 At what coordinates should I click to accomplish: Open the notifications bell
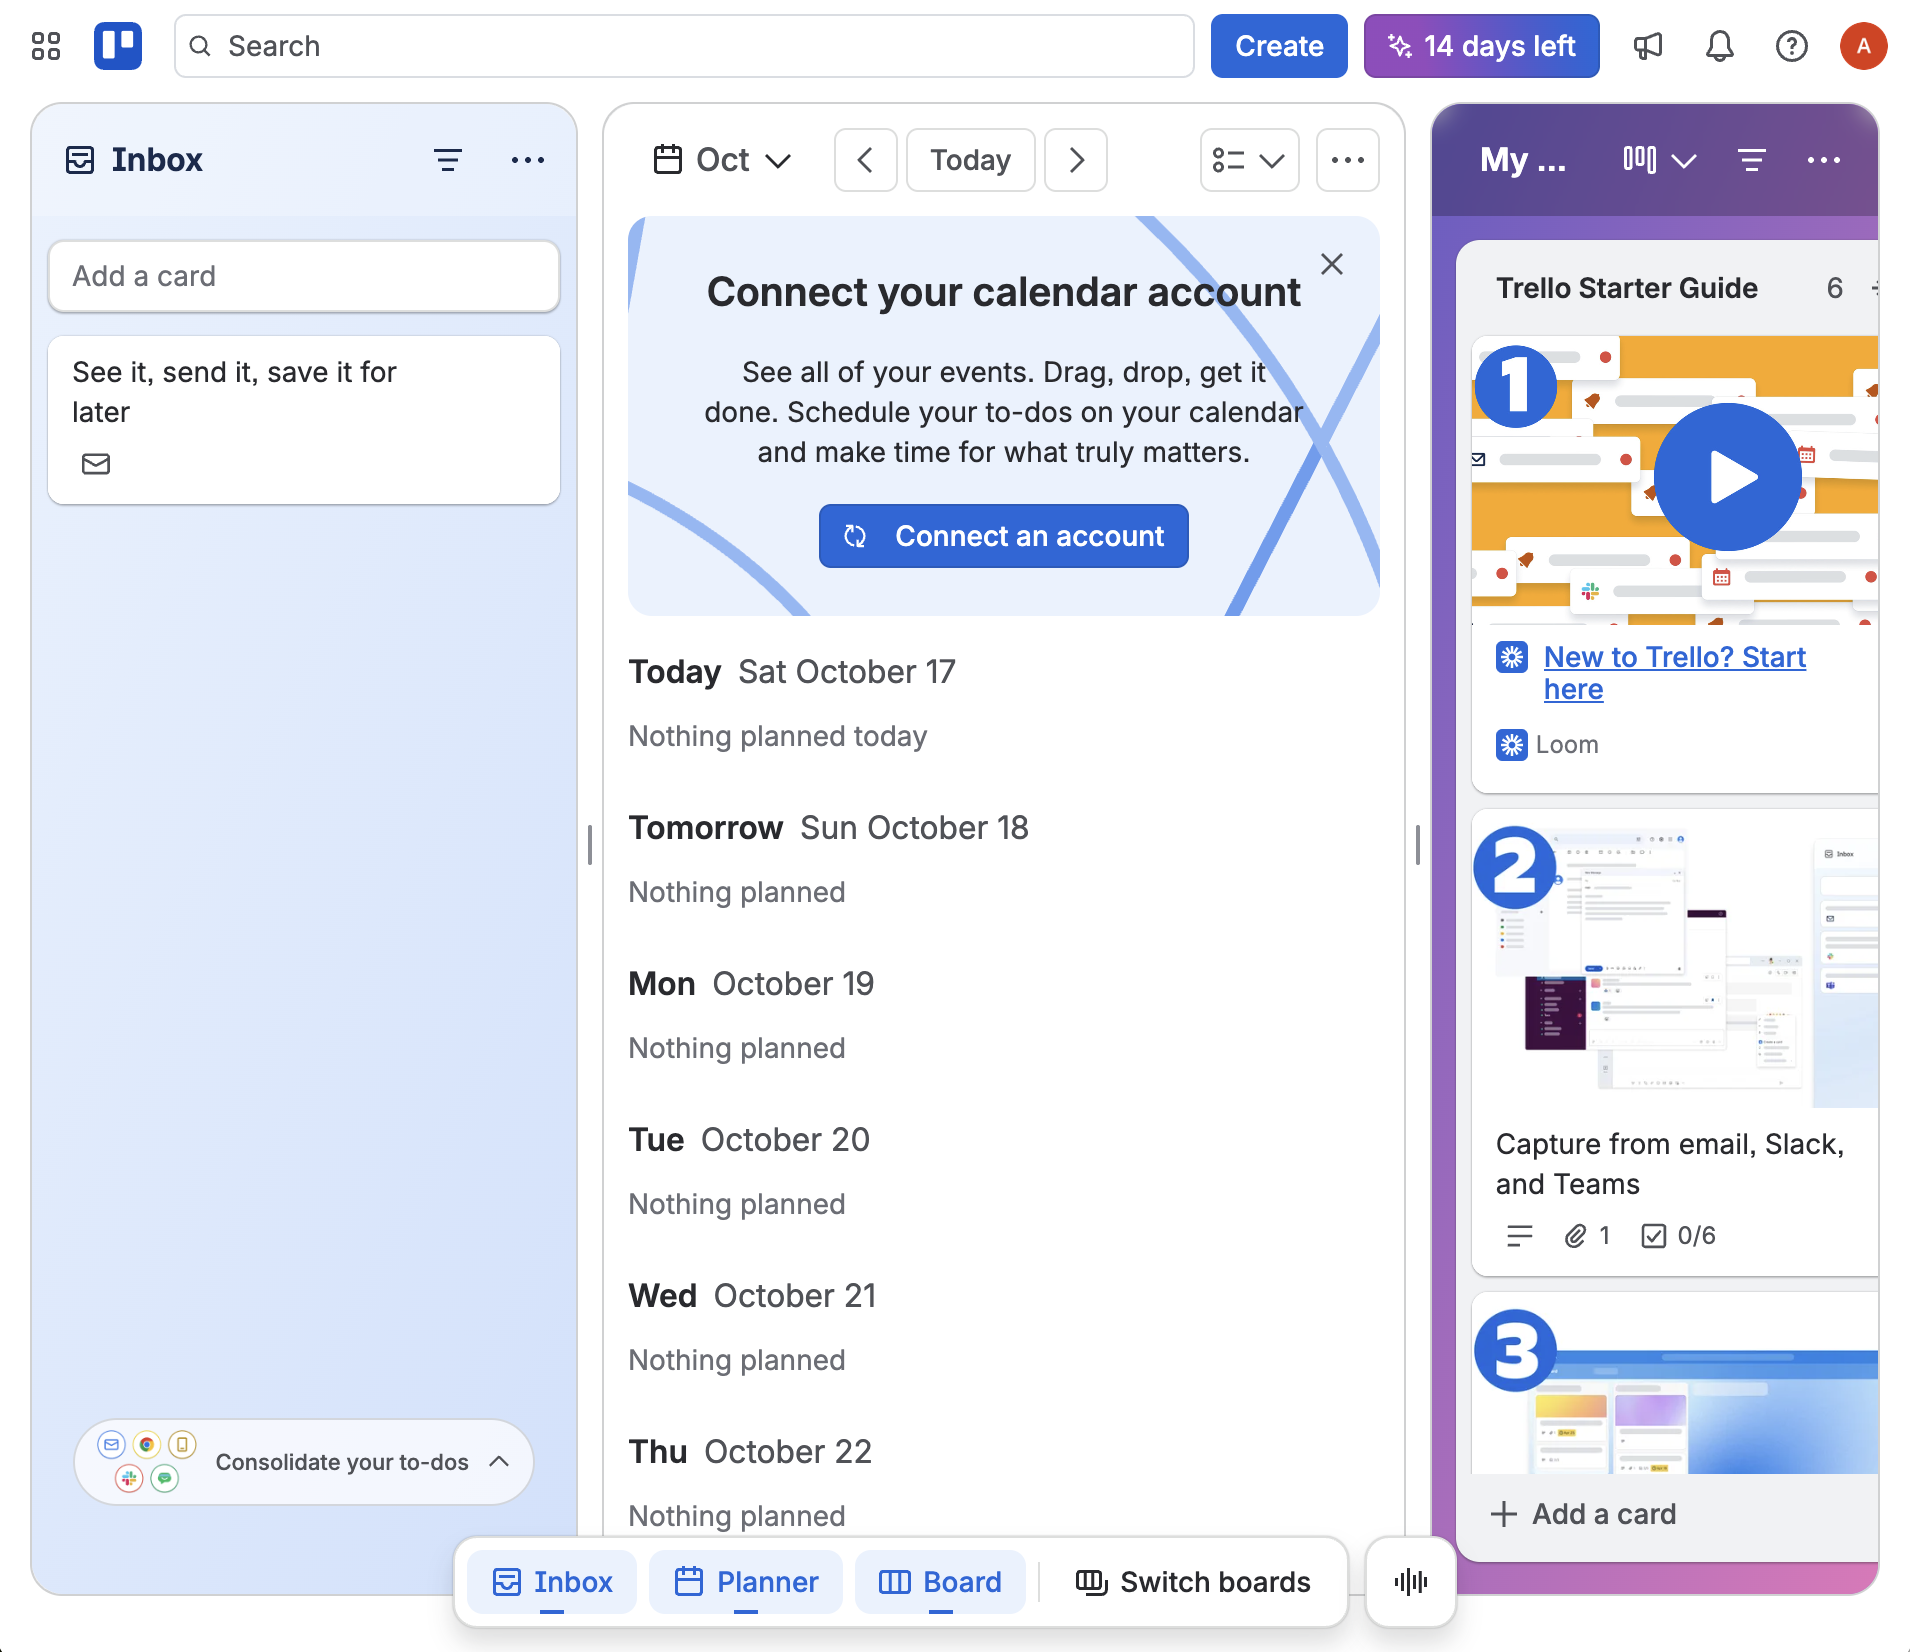(x=1720, y=46)
